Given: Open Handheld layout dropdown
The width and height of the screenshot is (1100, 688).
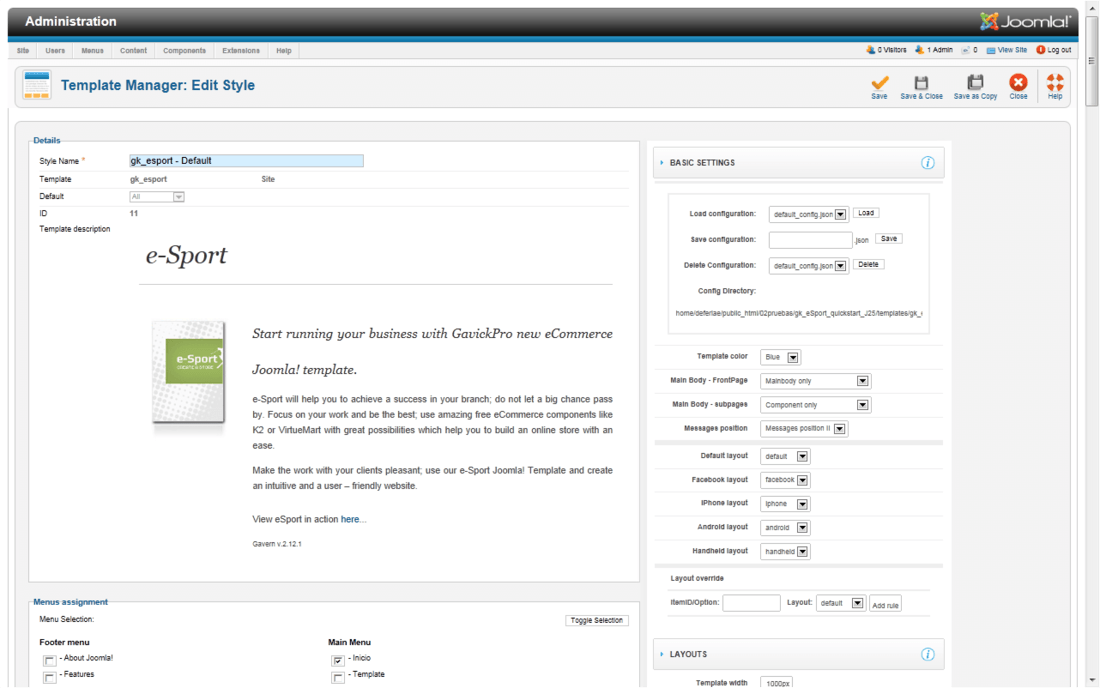Looking at the screenshot, I should click(785, 552).
